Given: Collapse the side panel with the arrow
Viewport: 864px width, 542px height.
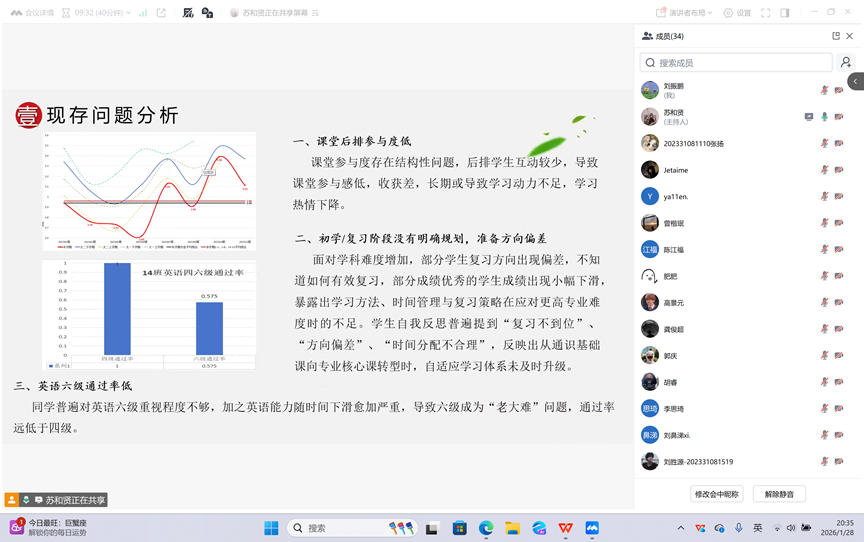Looking at the screenshot, I should (x=855, y=81).
